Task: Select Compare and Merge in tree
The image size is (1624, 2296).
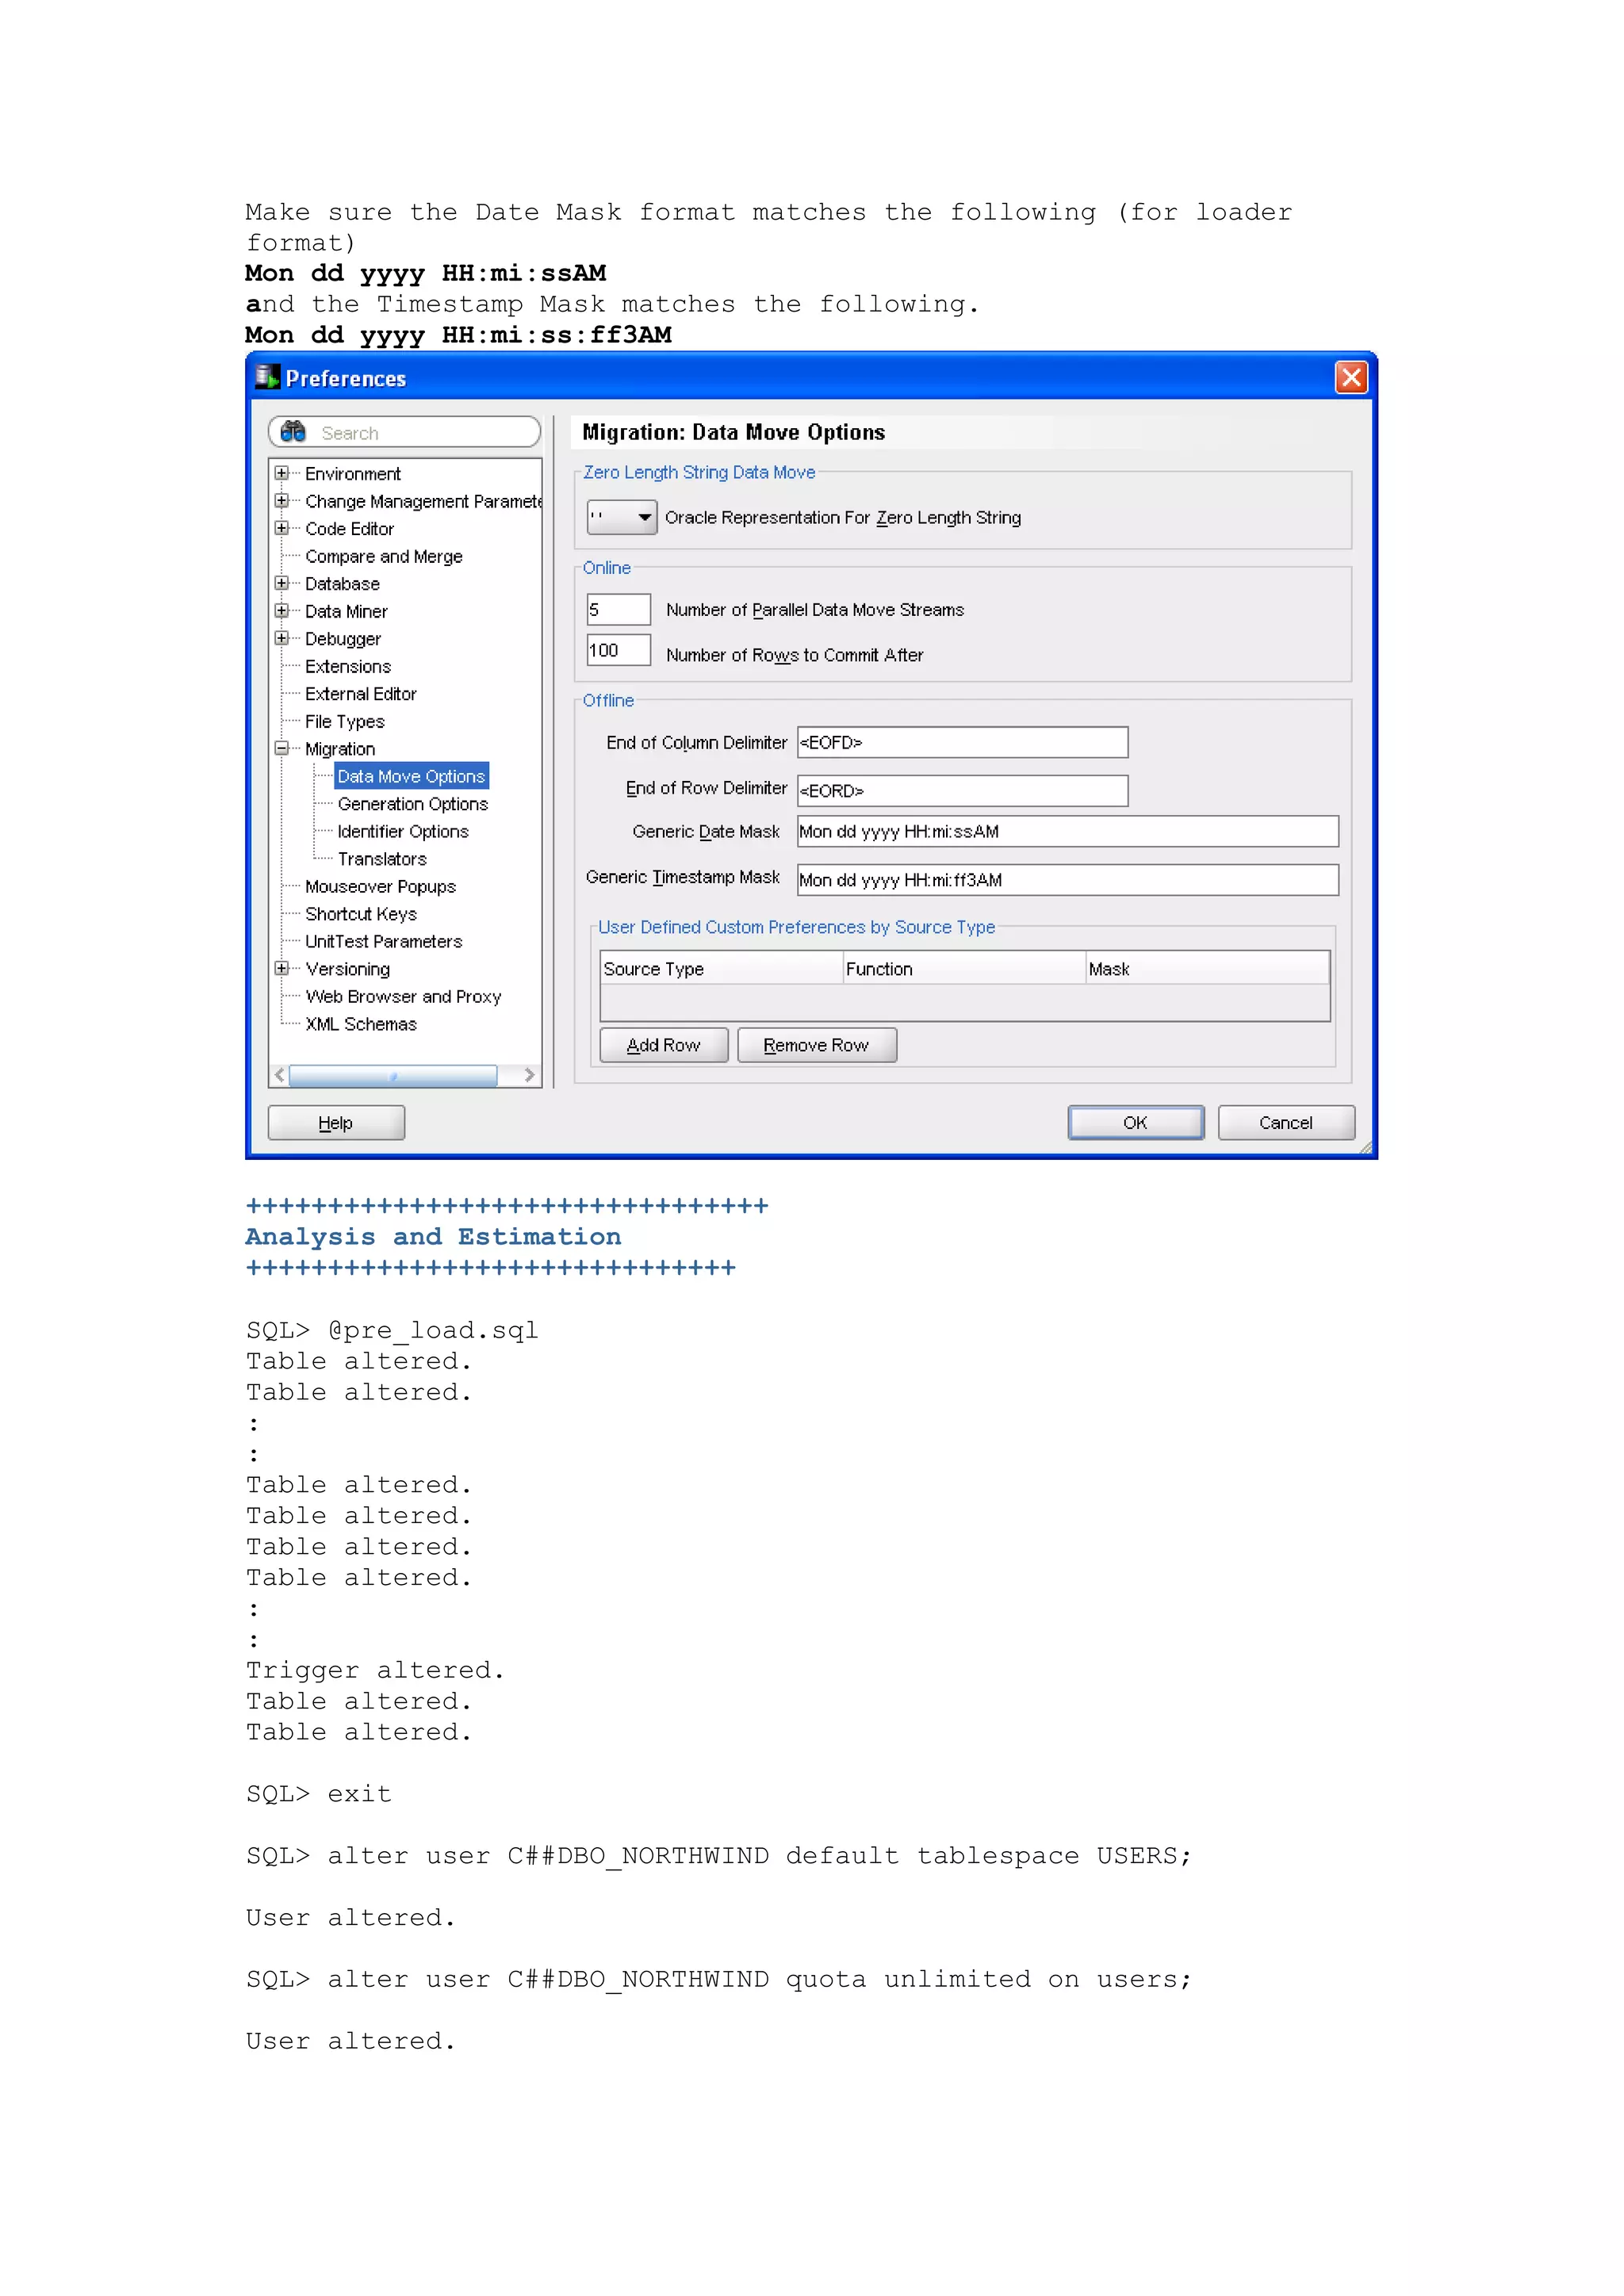Action: point(383,556)
